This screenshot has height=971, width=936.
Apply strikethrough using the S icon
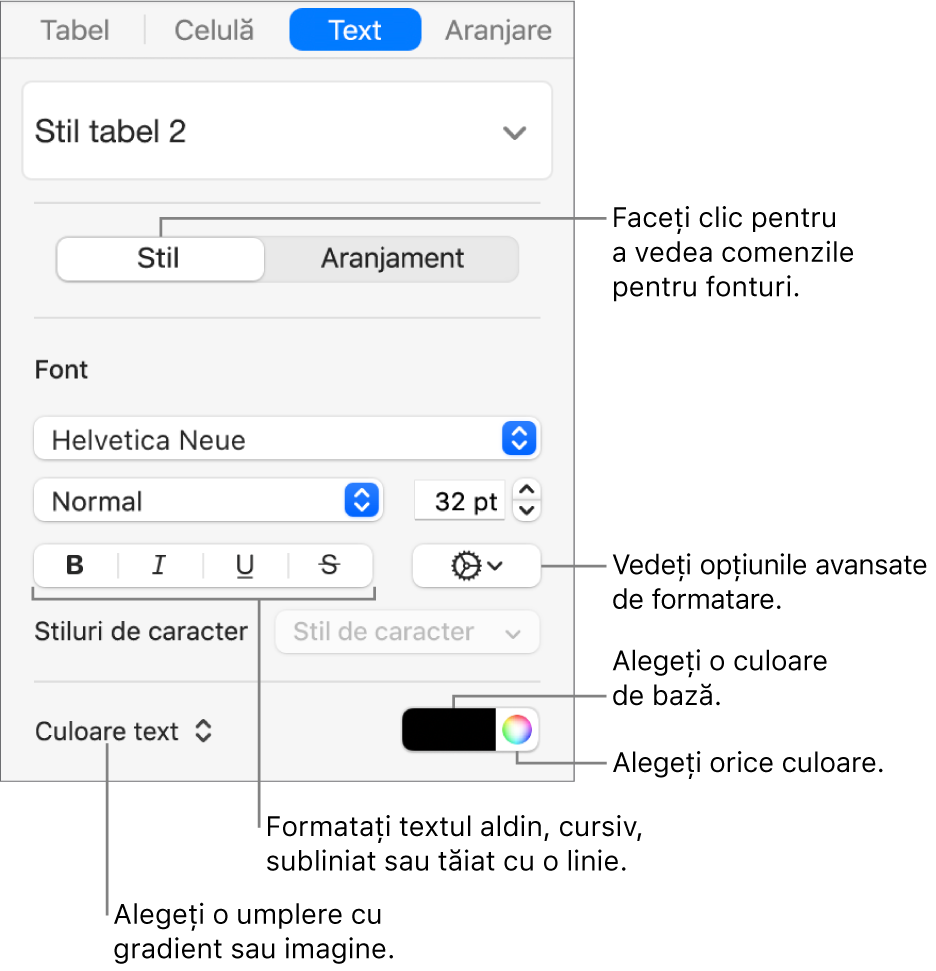(329, 566)
